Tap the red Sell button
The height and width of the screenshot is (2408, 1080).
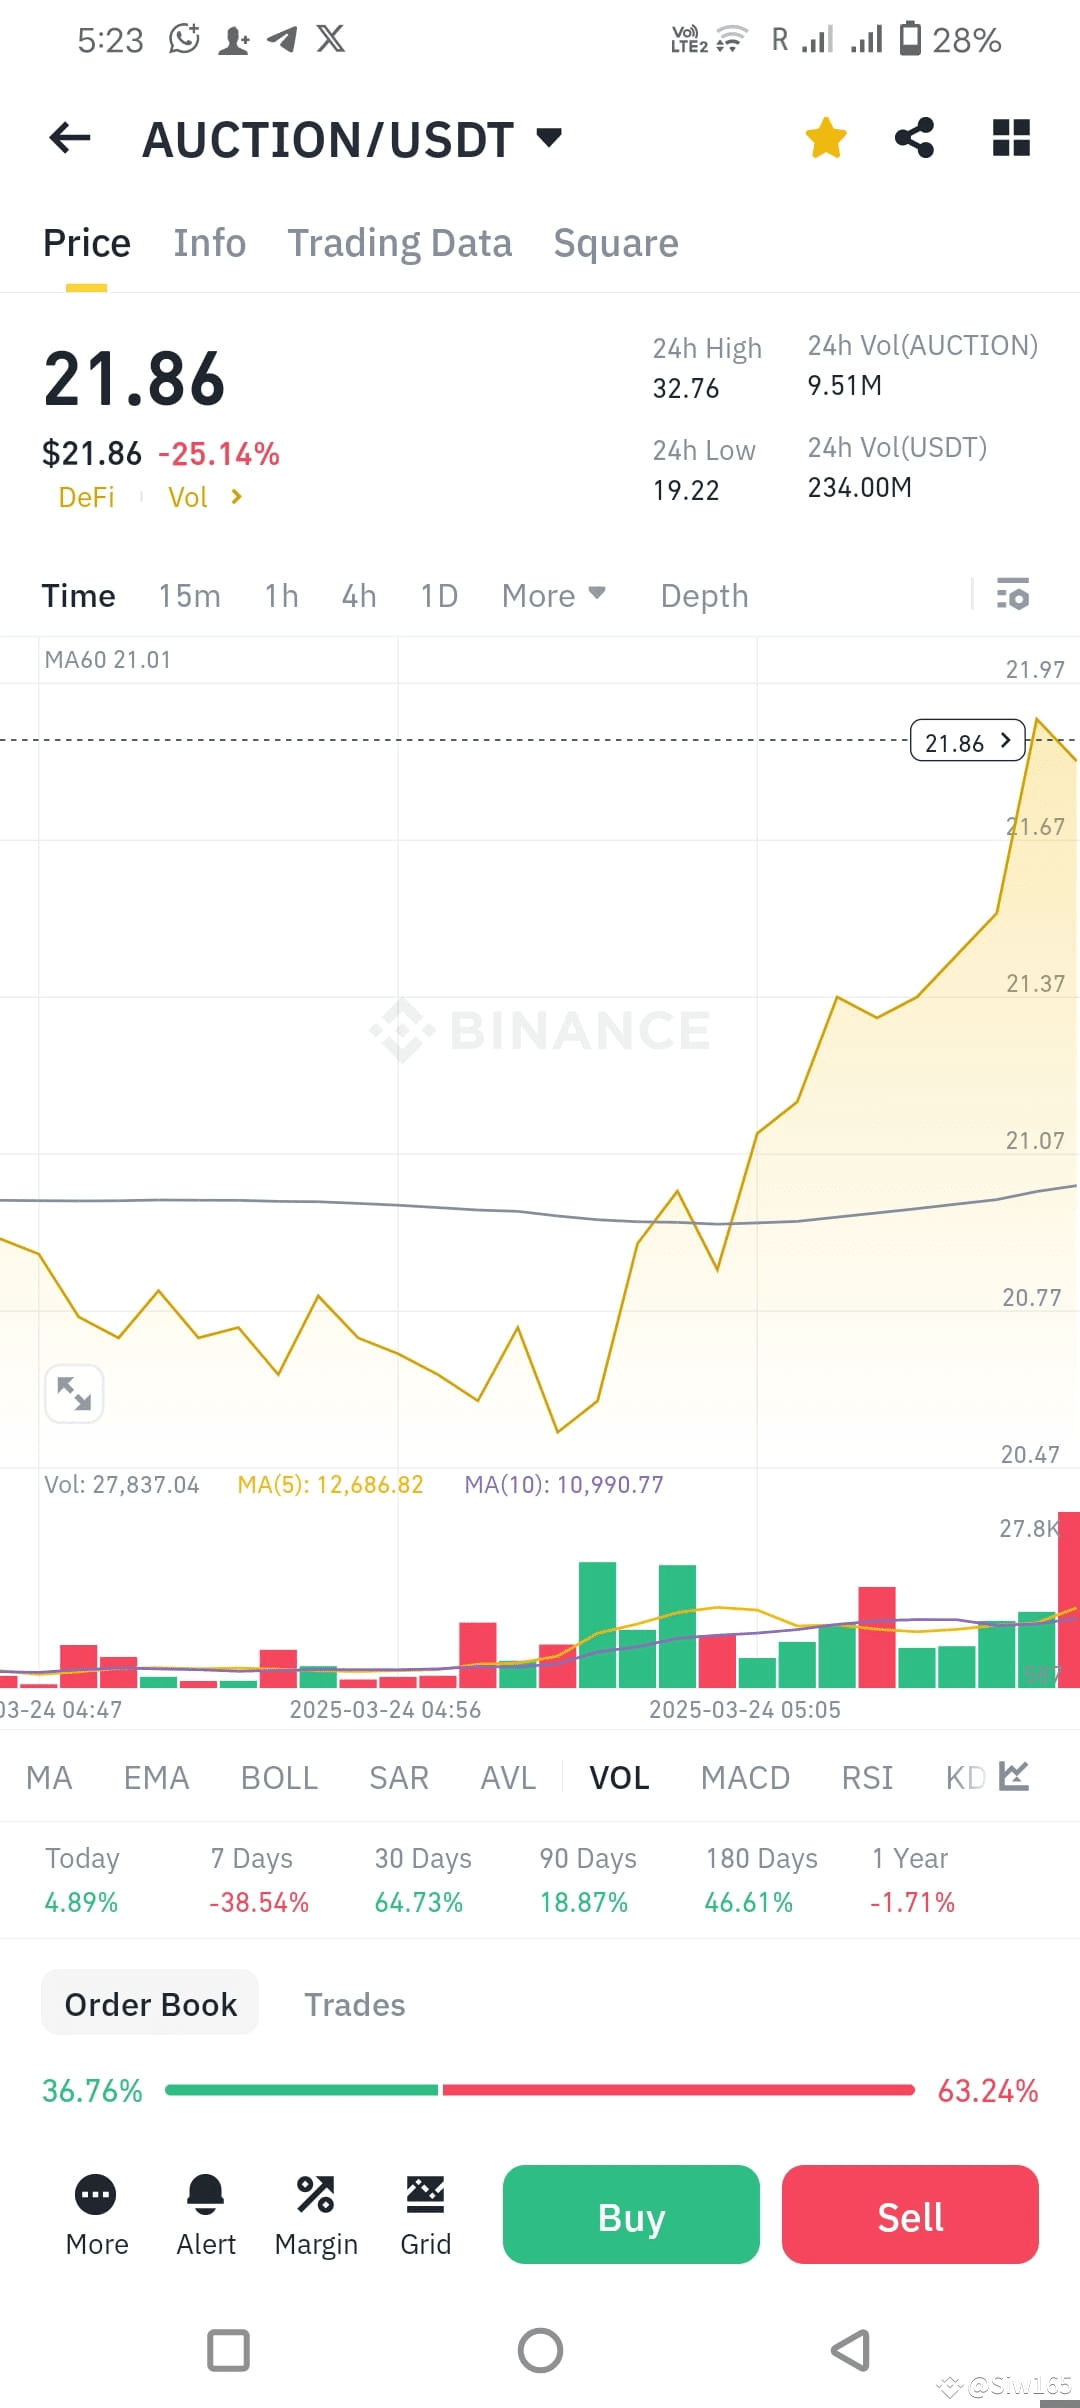[x=910, y=2215]
